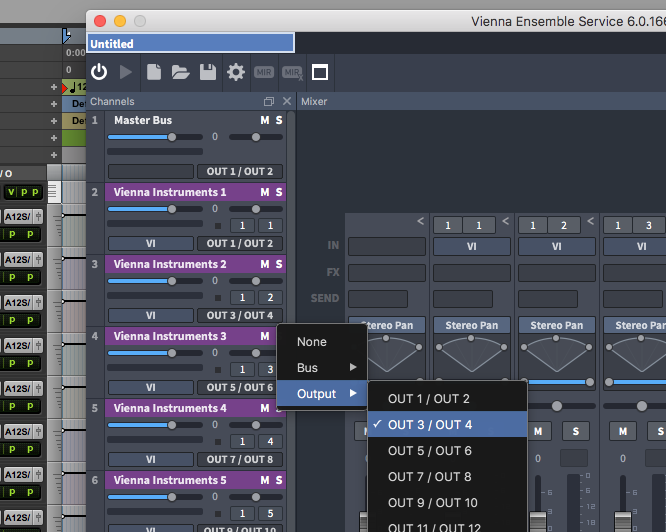Image resolution: width=666 pixels, height=532 pixels.
Task: Click MIDI channel box 2 of Vienna Instruments 2
Action: [x=270, y=298]
